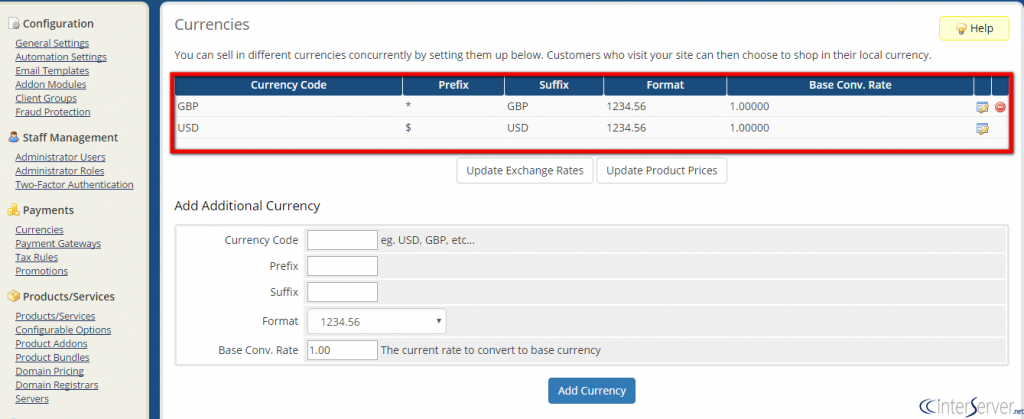Click the Currency Code column header

(289, 85)
